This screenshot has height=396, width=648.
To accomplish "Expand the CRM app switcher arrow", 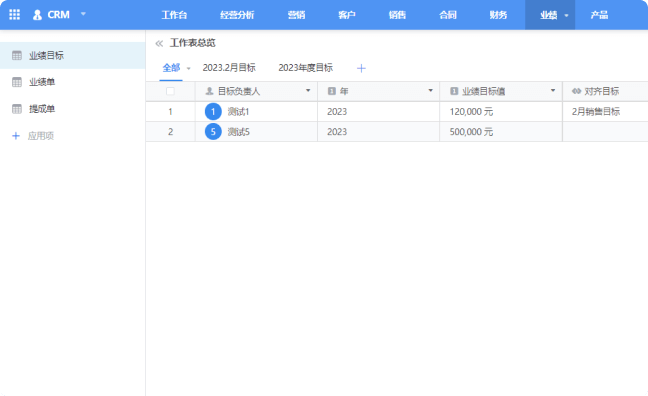I will (x=83, y=14).
